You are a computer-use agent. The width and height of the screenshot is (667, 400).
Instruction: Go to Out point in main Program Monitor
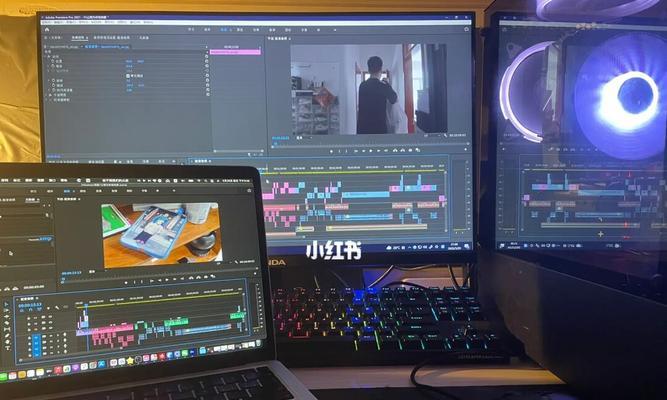pyautogui.click(x=386, y=151)
